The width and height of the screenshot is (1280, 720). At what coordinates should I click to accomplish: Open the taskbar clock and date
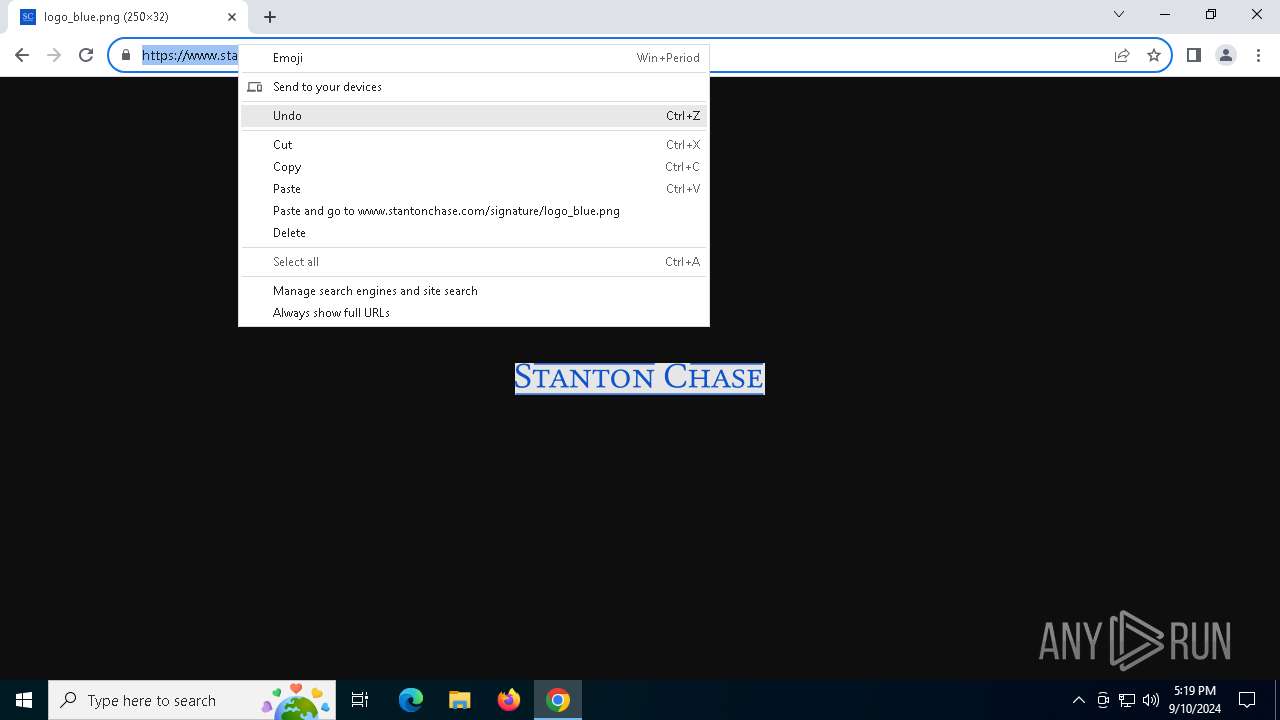[1195, 700]
